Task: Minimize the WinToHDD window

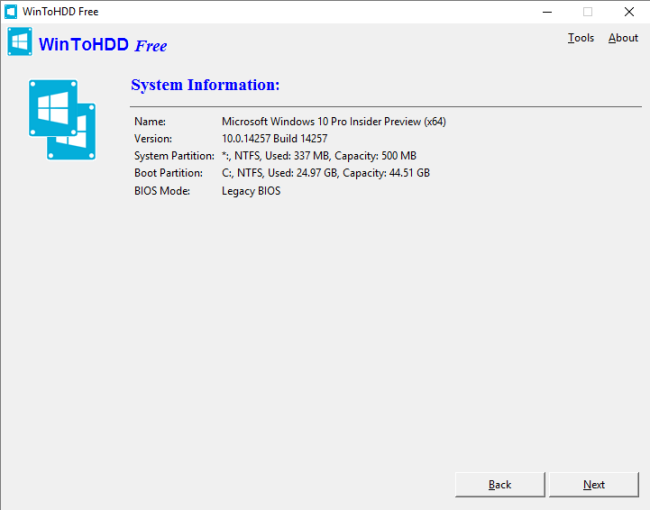Action: (x=547, y=12)
